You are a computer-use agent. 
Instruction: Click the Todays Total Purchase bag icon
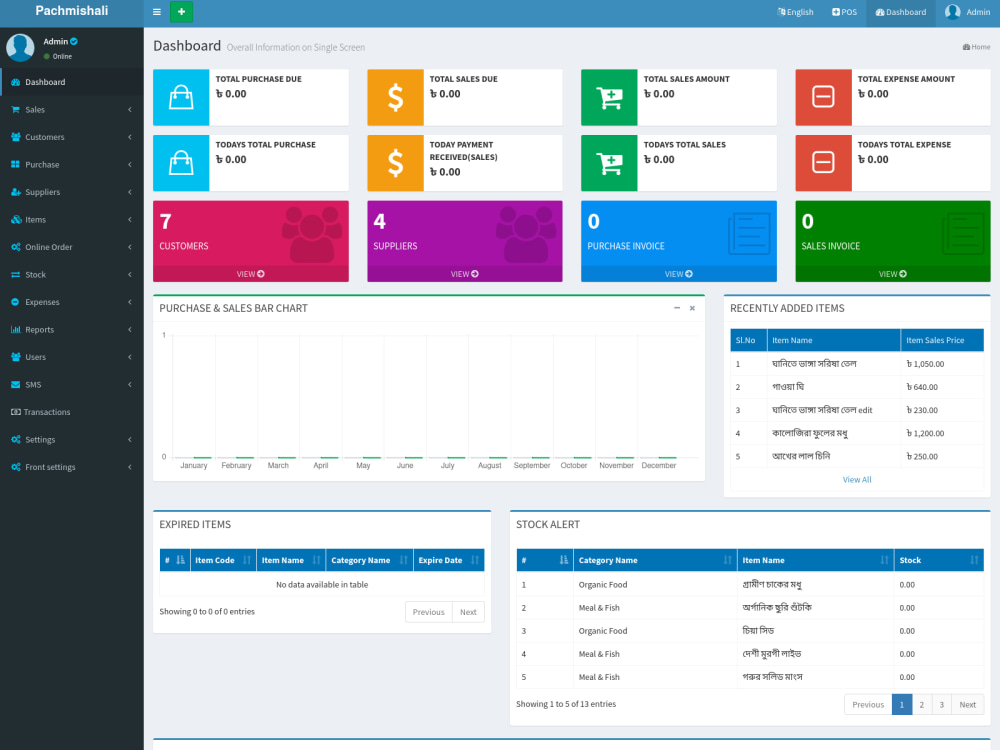tap(181, 163)
